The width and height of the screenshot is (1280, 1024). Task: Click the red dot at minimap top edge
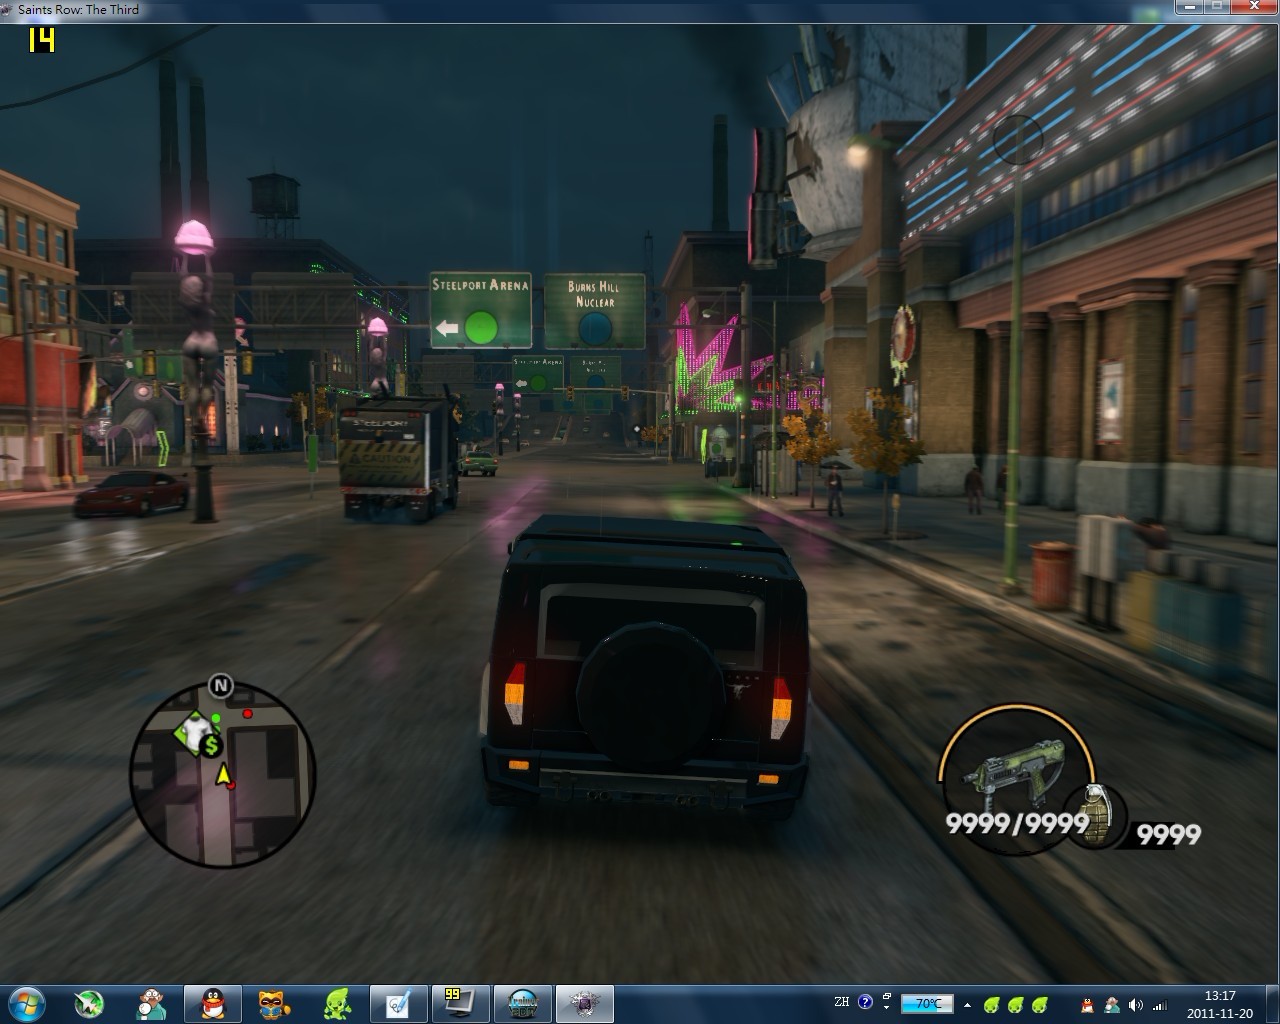pos(247,714)
